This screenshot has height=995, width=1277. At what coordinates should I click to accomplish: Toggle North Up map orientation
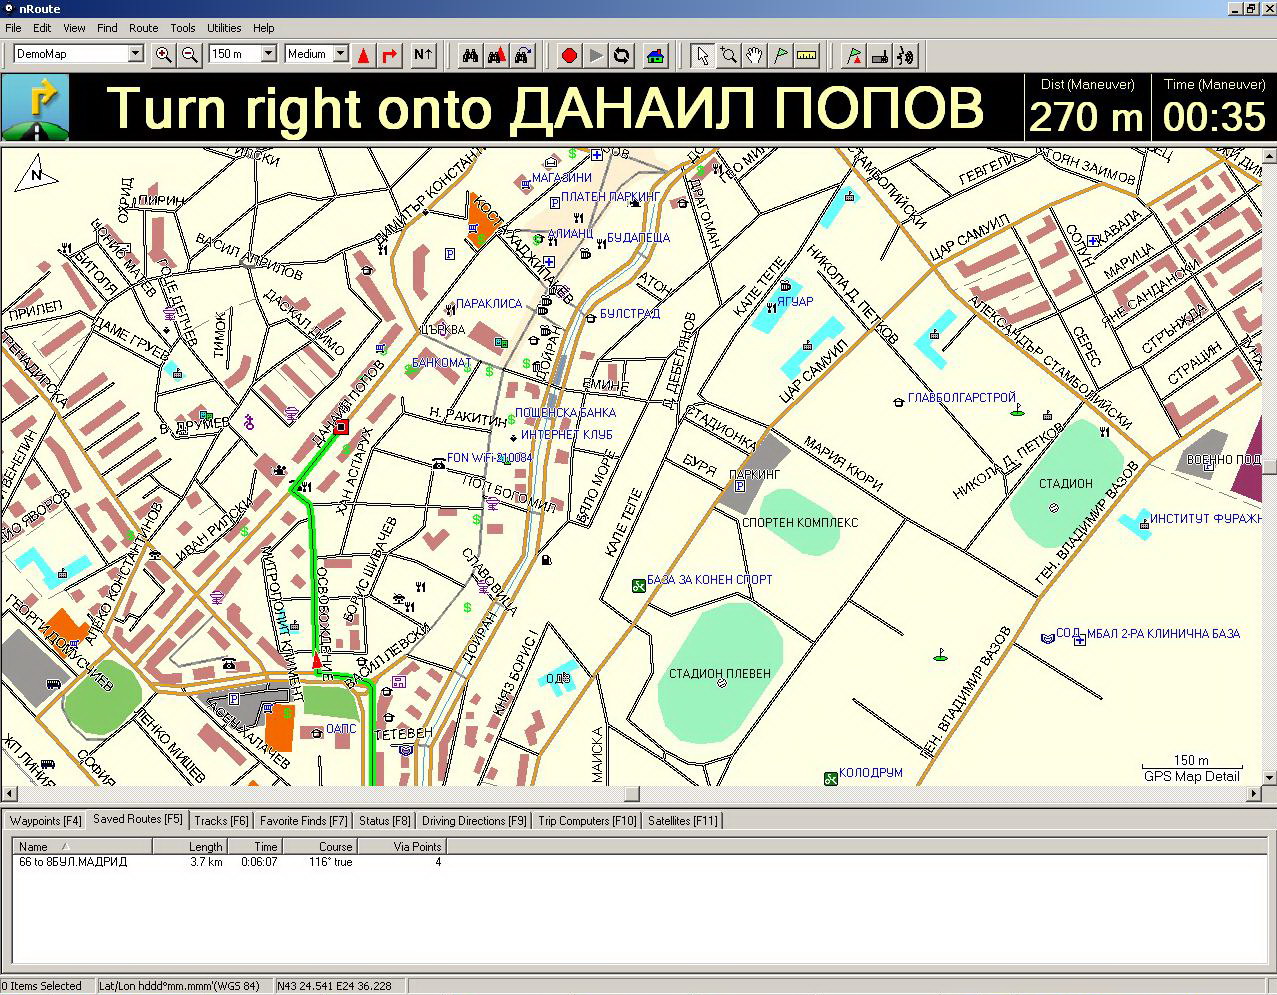tap(423, 55)
